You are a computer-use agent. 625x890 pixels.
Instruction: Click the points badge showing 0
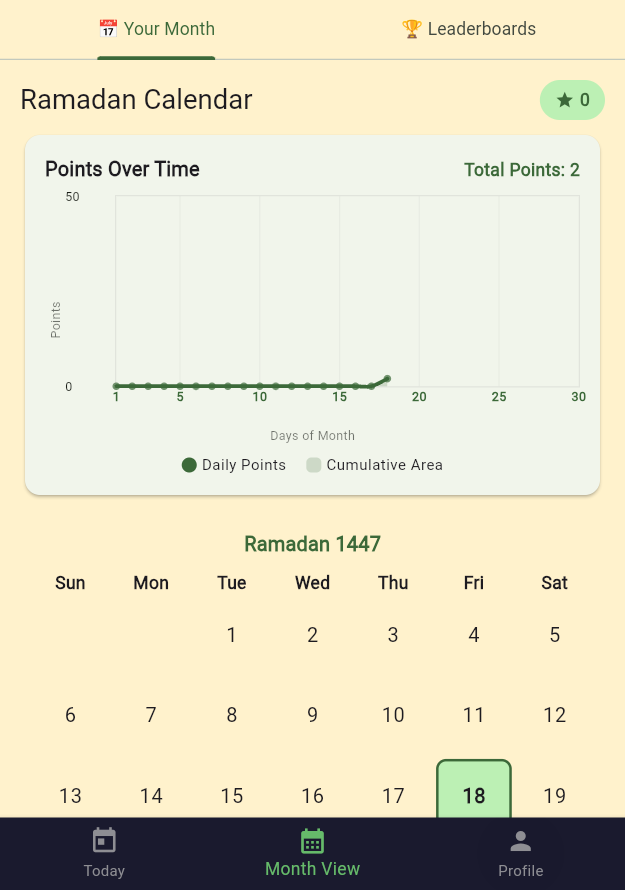[x=572, y=100]
